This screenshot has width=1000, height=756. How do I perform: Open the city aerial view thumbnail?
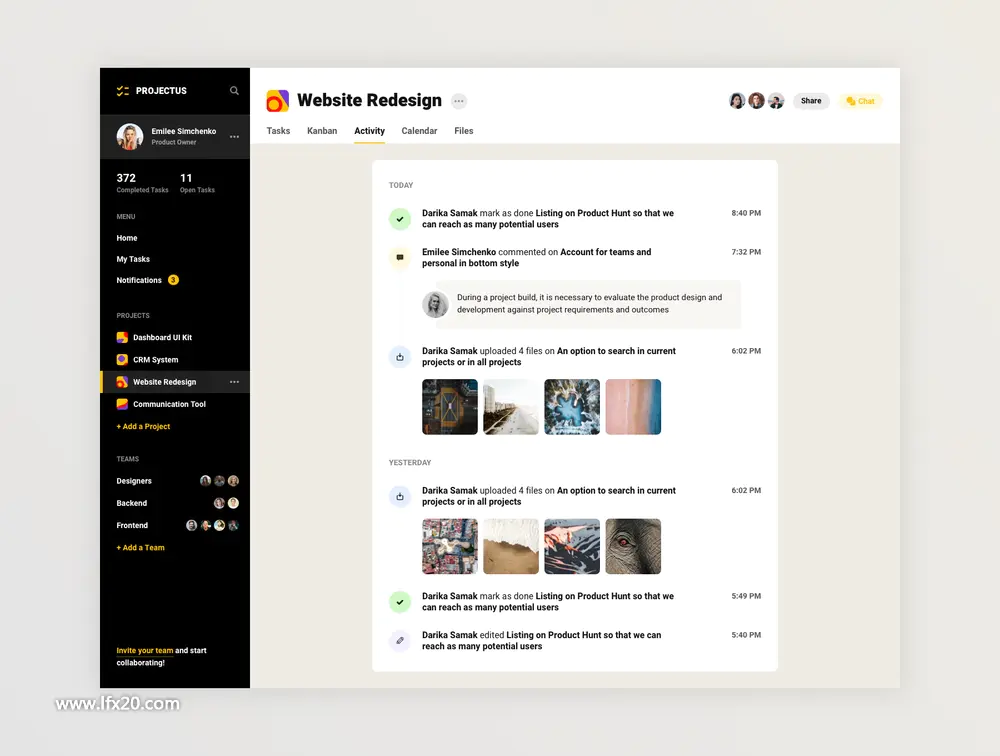450,546
